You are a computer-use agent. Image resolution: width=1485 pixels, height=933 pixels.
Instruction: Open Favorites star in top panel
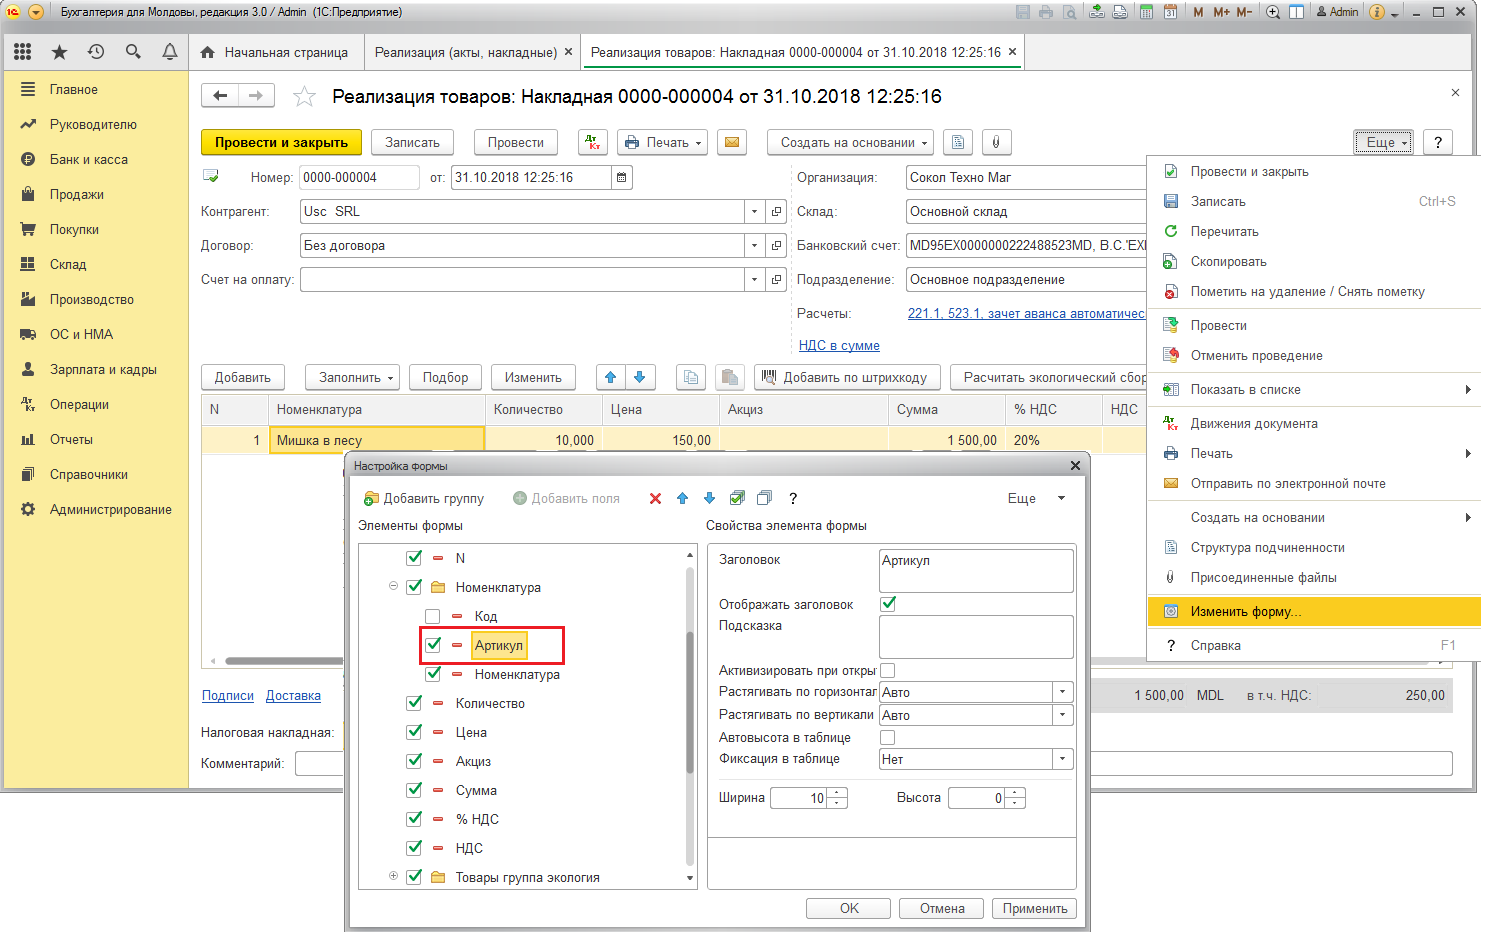pyautogui.click(x=59, y=52)
